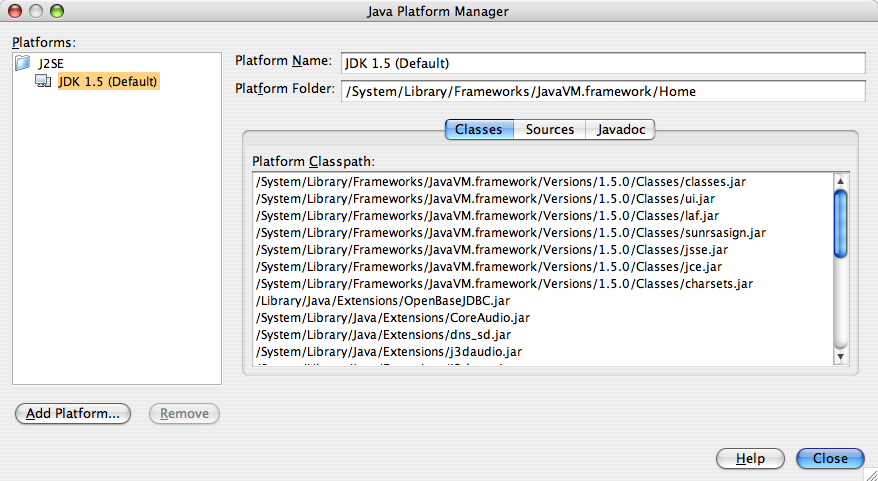The height and width of the screenshot is (481, 878).
Task: Select the charsets.jar classpath entry
Action: pos(504,284)
